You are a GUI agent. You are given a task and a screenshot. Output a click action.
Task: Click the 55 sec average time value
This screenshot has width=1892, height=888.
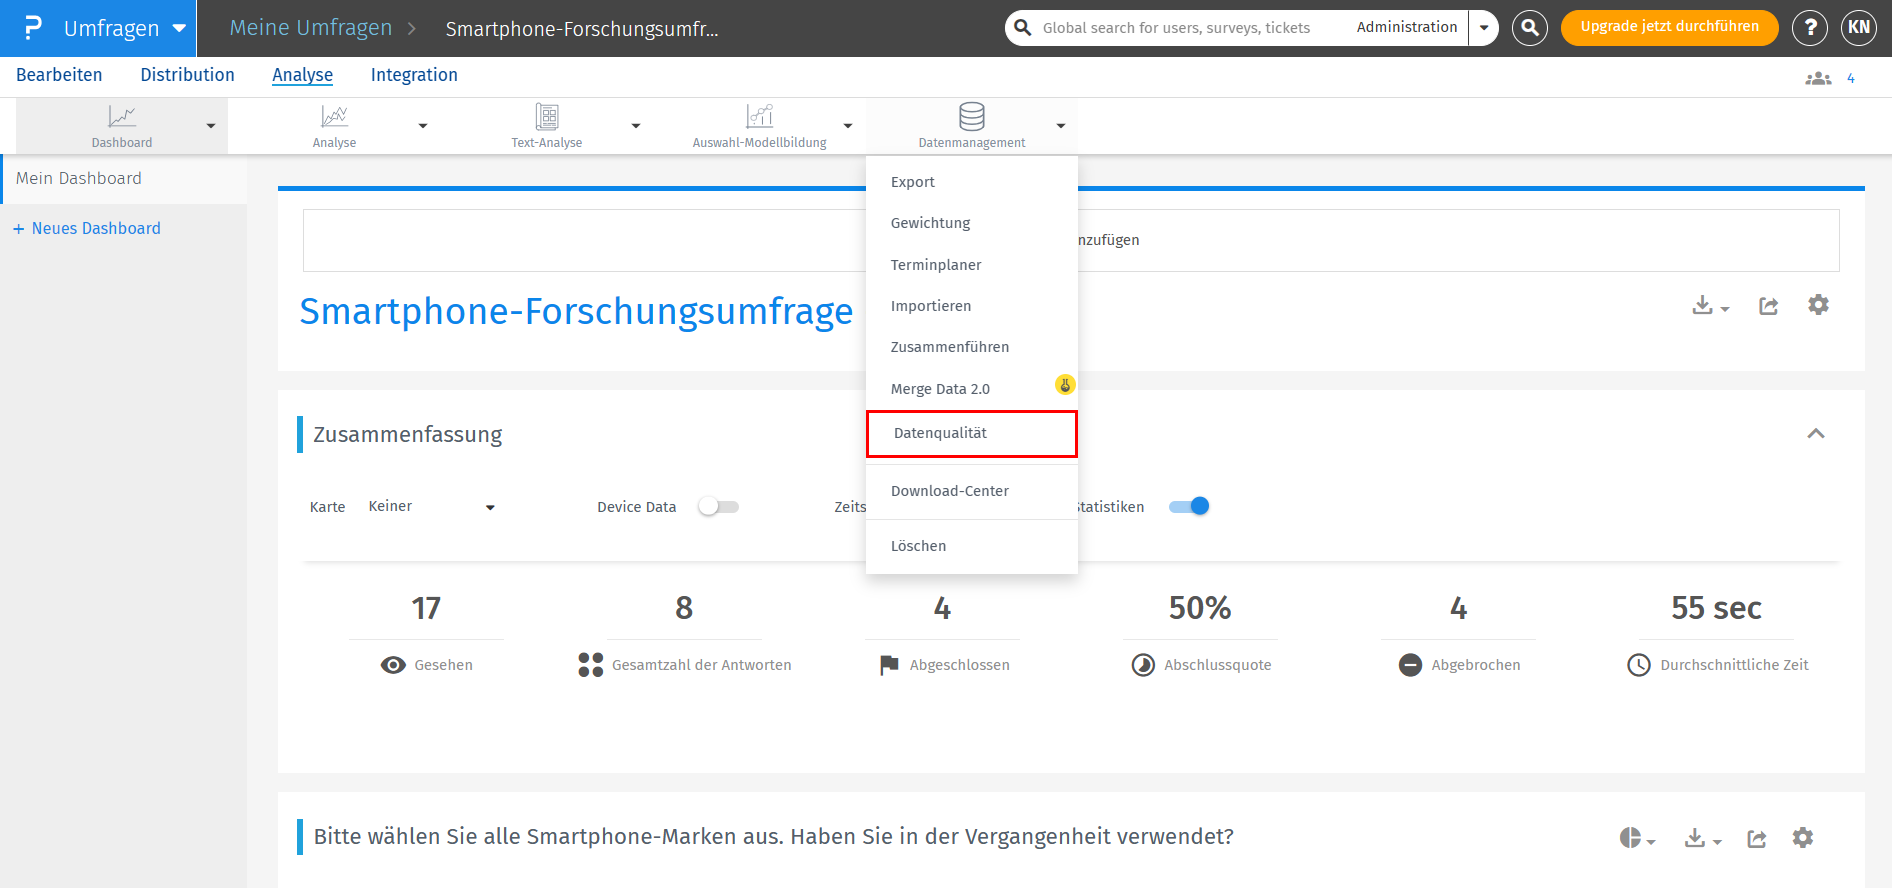(1716, 608)
